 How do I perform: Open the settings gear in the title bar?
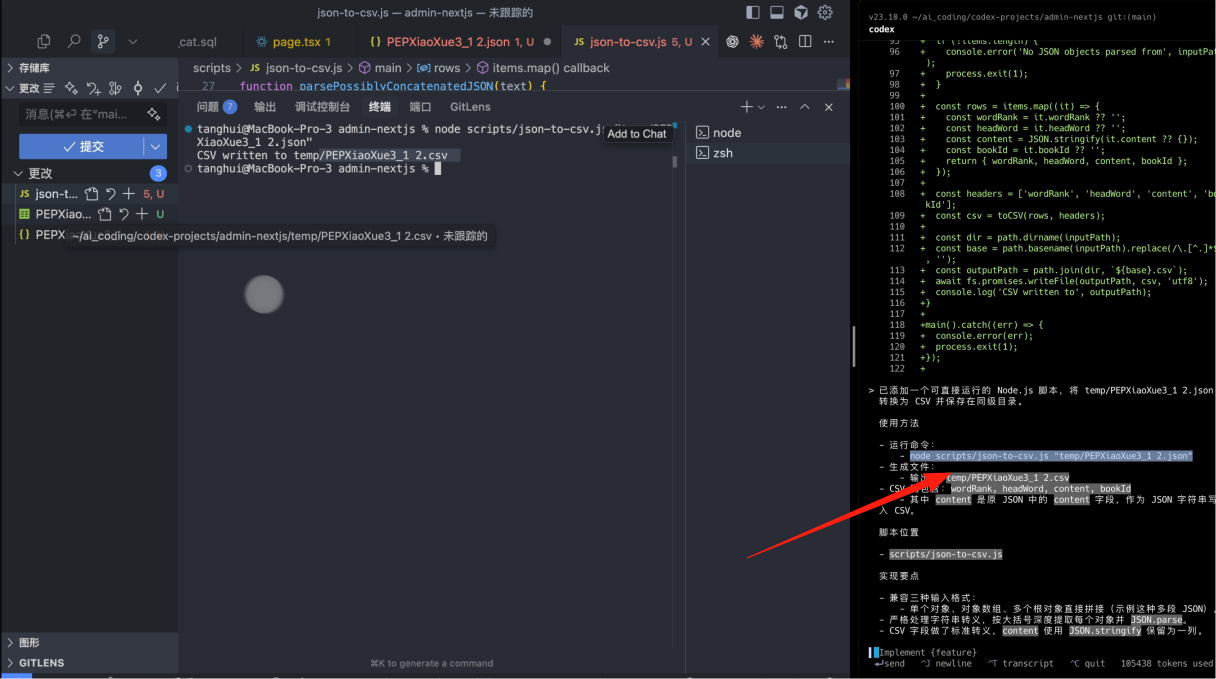click(825, 12)
